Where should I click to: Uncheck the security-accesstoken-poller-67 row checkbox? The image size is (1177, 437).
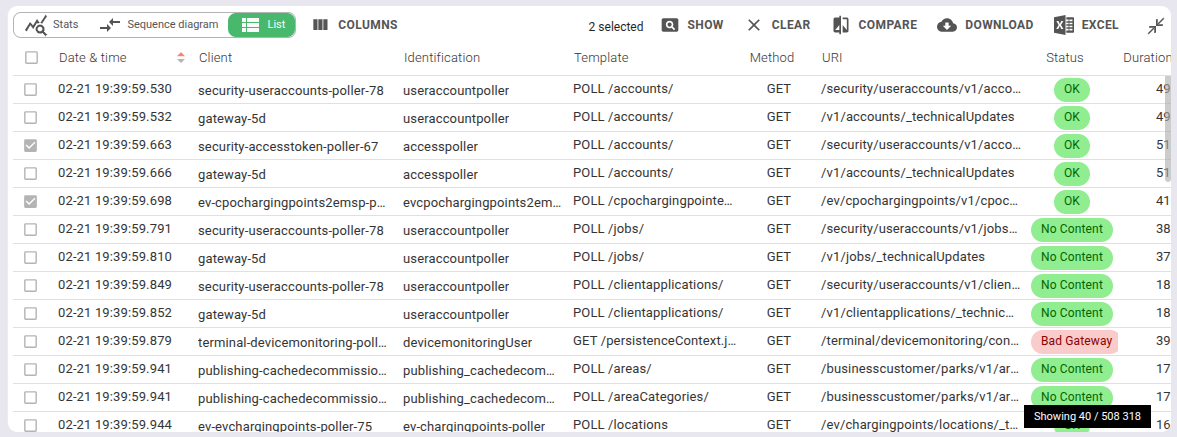coord(31,146)
